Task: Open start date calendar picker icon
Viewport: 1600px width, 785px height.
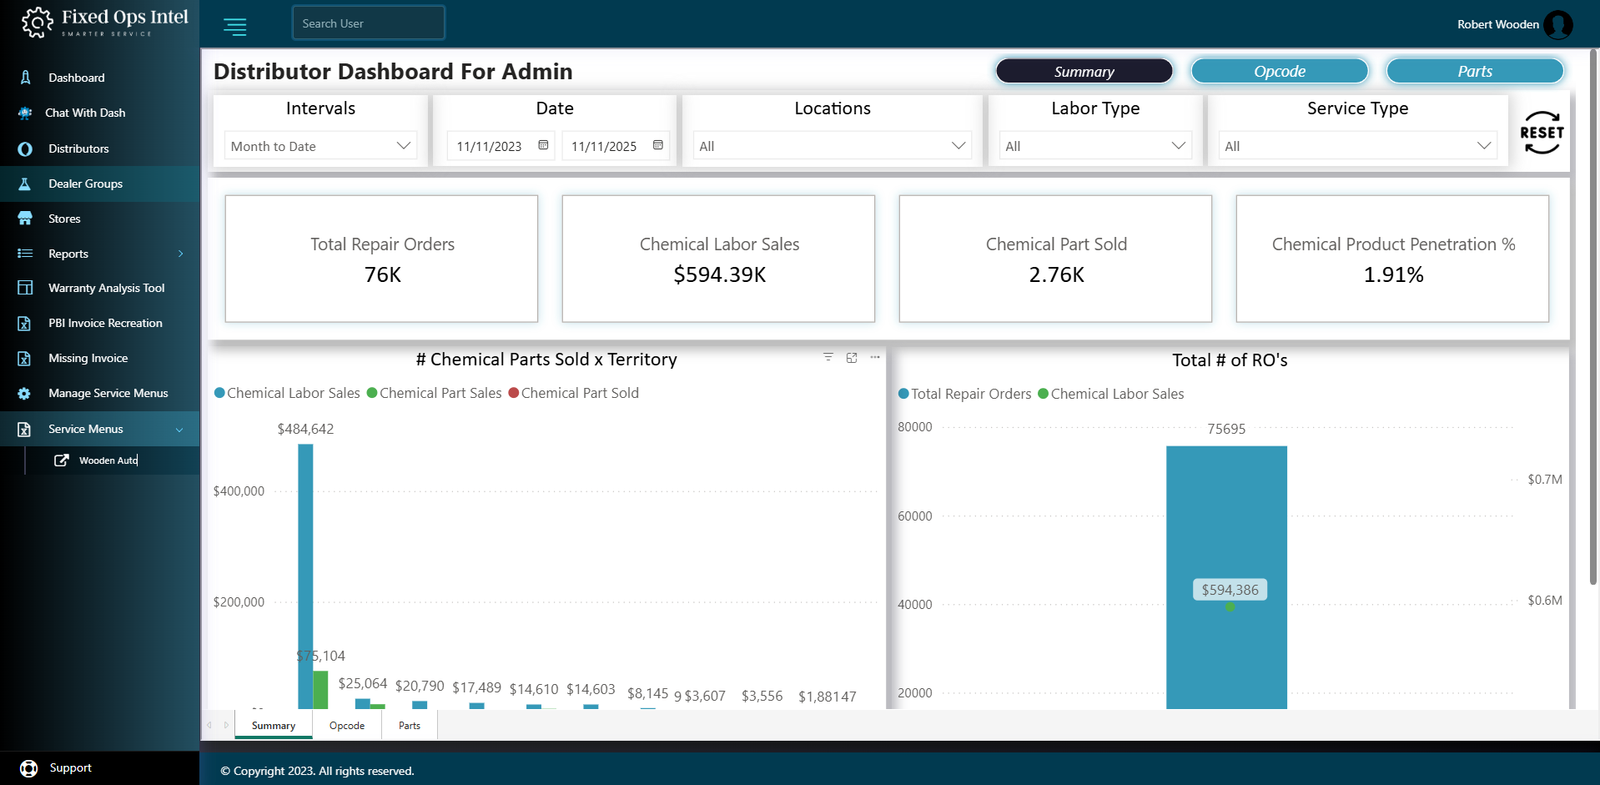Action: pos(543,145)
